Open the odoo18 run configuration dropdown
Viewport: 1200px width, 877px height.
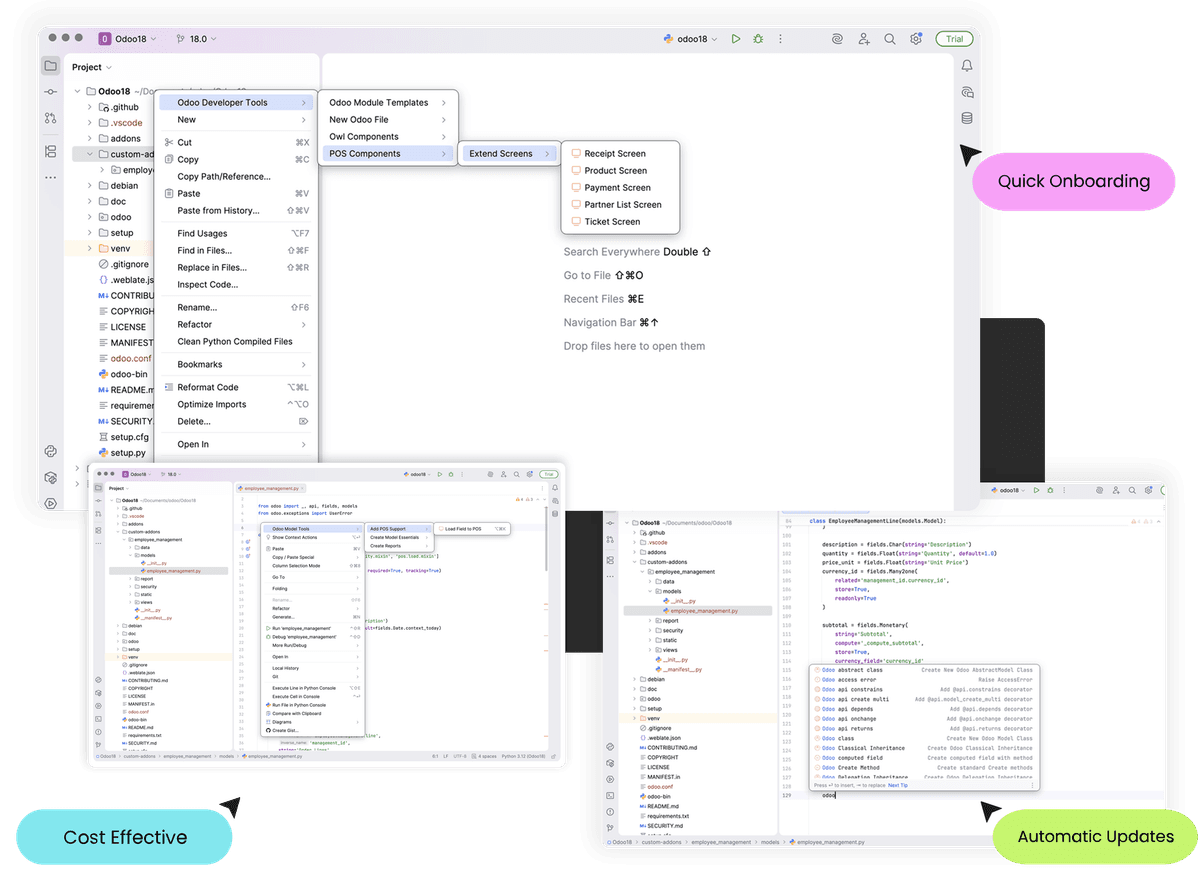tap(691, 39)
